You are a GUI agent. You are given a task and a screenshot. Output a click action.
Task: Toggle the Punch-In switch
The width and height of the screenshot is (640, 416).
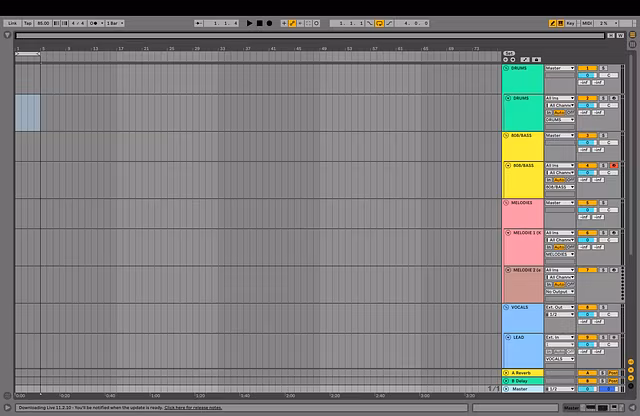pyautogui.click(x=370, y=23)
